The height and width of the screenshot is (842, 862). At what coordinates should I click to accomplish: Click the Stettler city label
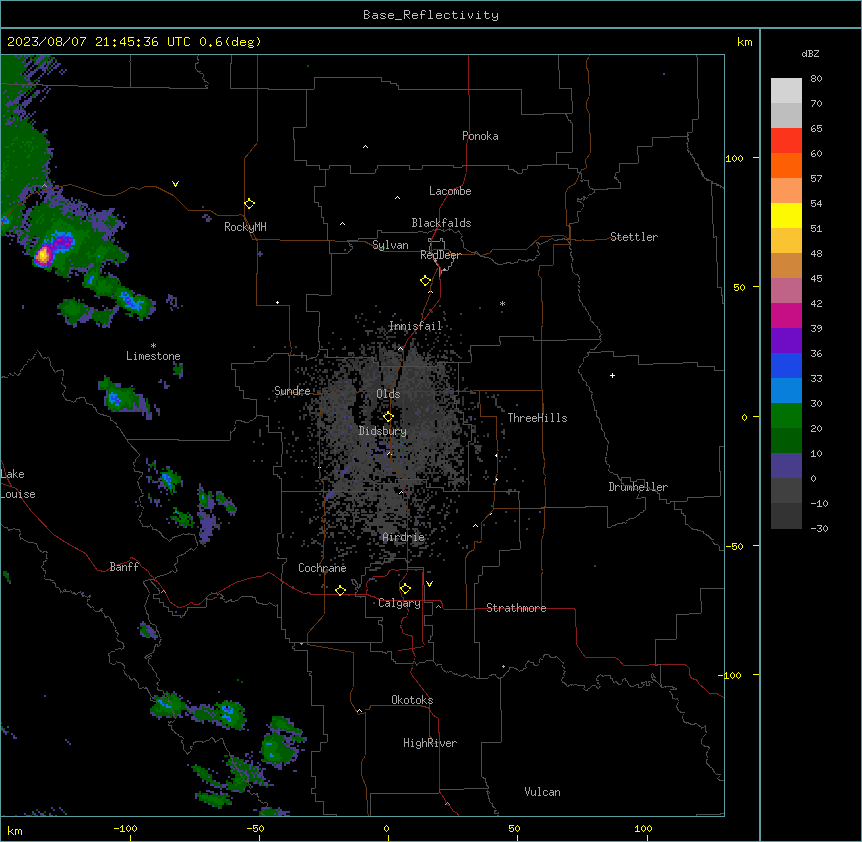click(x=634, y=237)
